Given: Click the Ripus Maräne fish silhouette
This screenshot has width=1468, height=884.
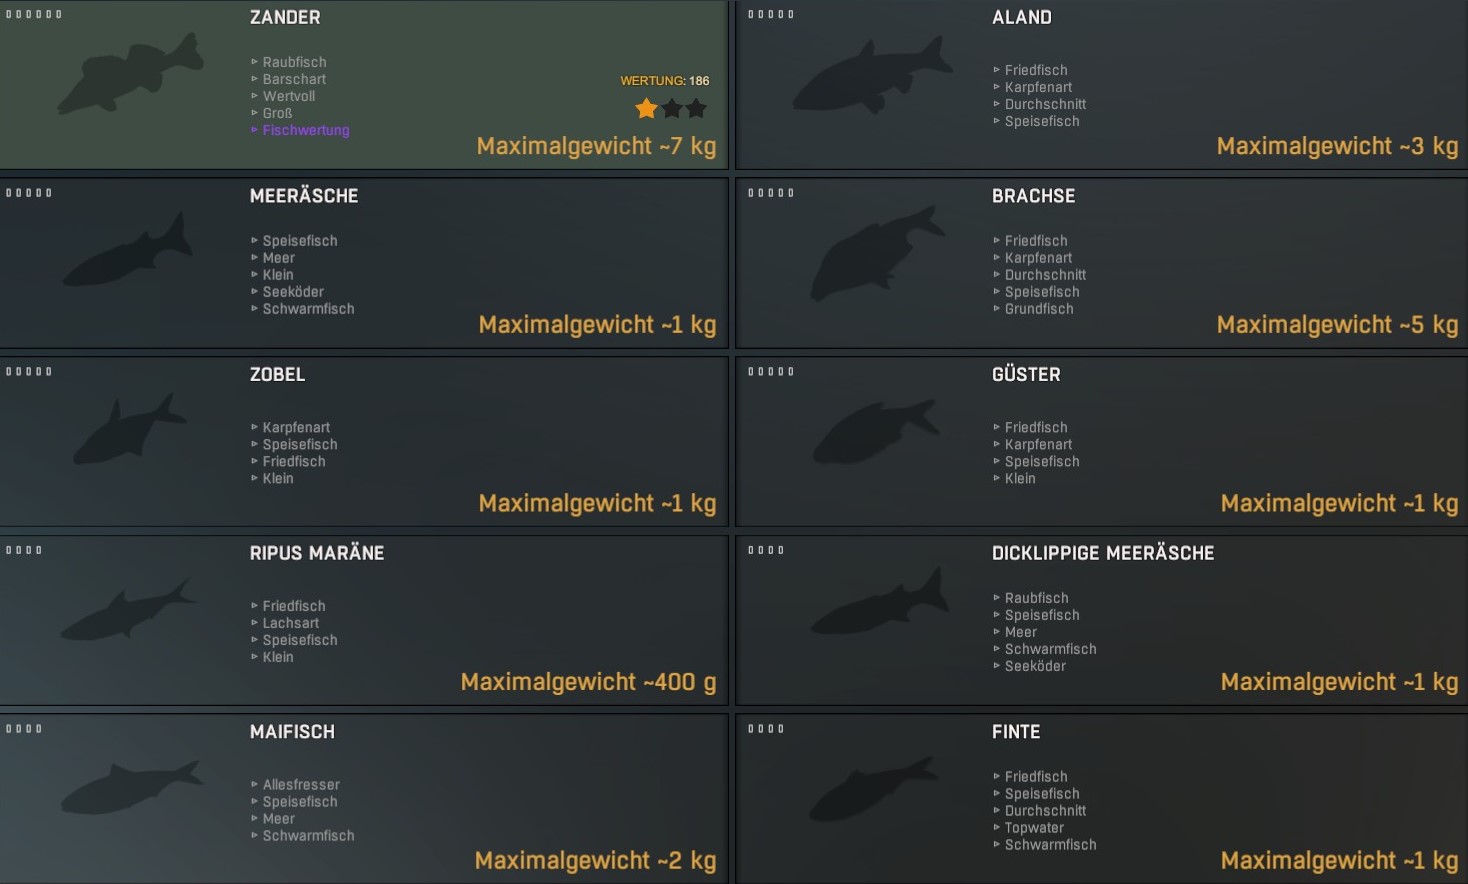Looking at the screenshot, I should [x=128, y=610].
